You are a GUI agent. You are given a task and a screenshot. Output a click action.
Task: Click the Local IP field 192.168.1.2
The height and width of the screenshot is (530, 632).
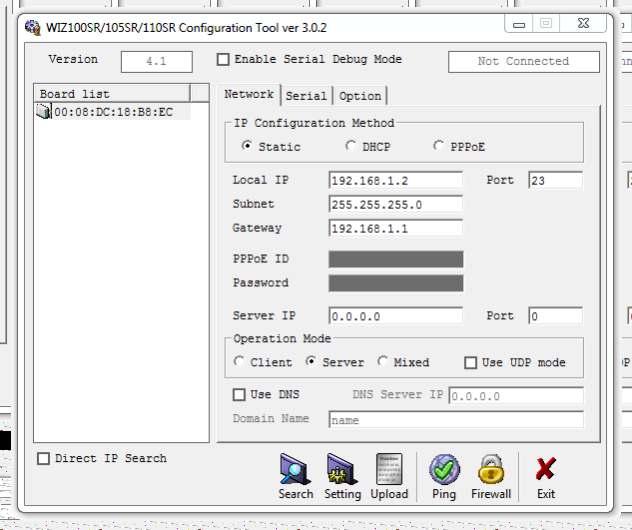tap(396, 181)
